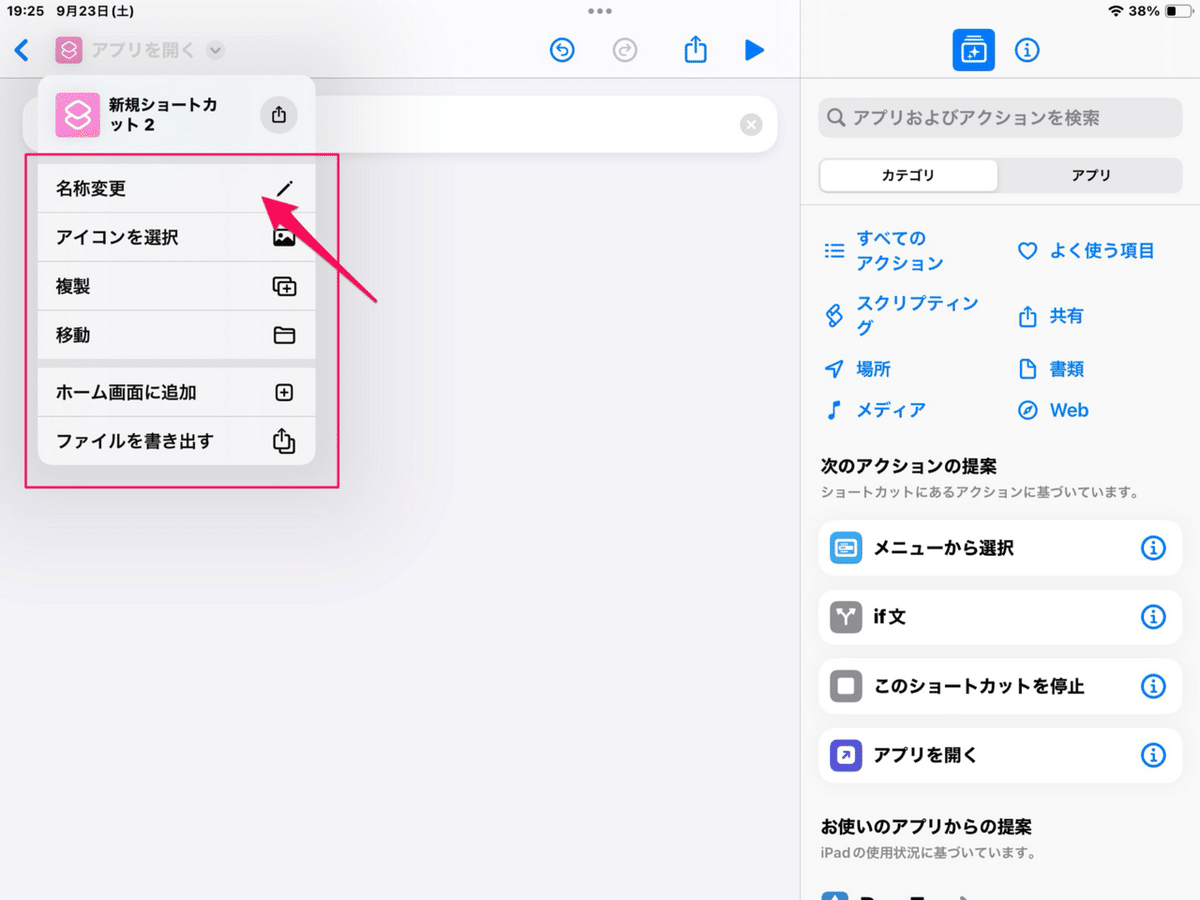Choose 名称変更 to rename shortcut
This screenshot has height=900, width=1200.
[176, 188]
